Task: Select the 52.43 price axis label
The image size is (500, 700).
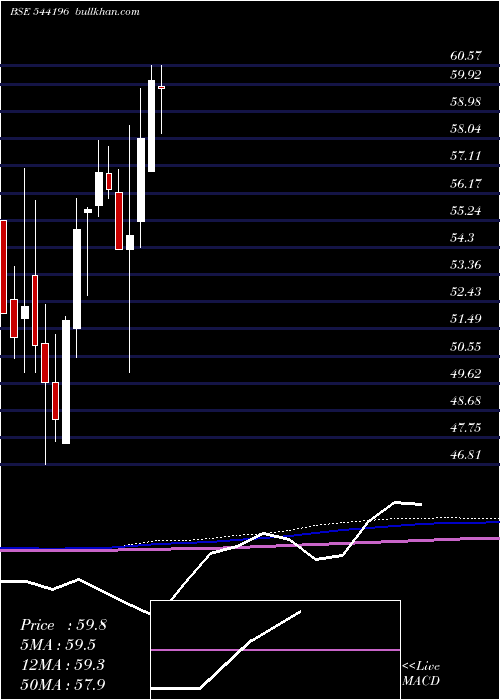Action: pyautogui.click(x=466, y=292)
